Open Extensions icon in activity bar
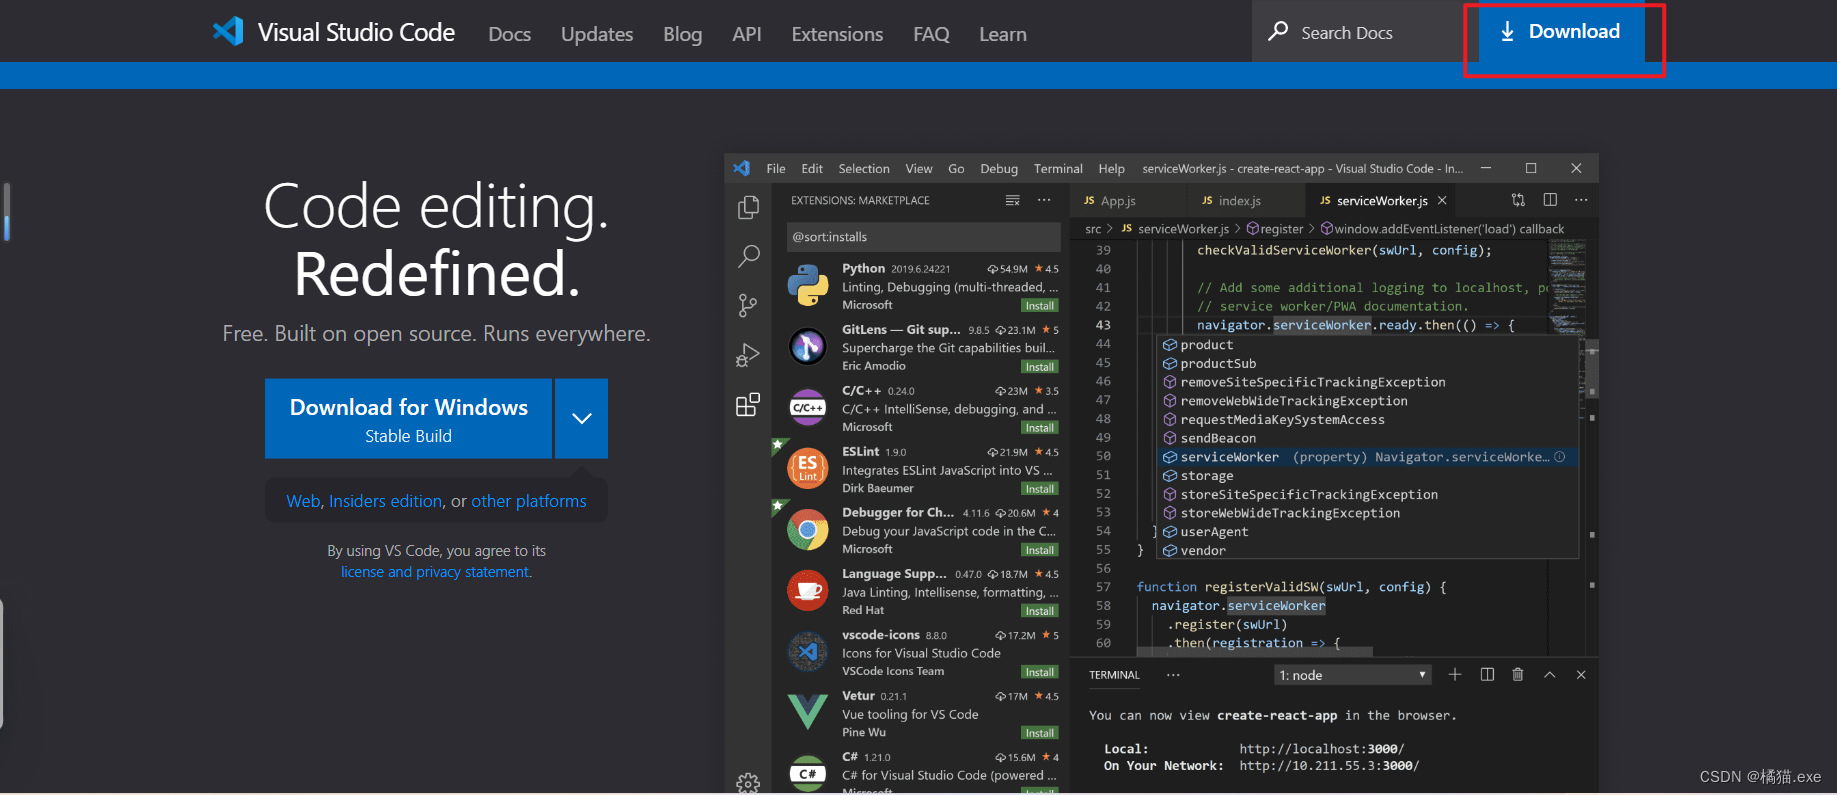Viewport: 1837px width, 795px height. (x=748, y=404)
